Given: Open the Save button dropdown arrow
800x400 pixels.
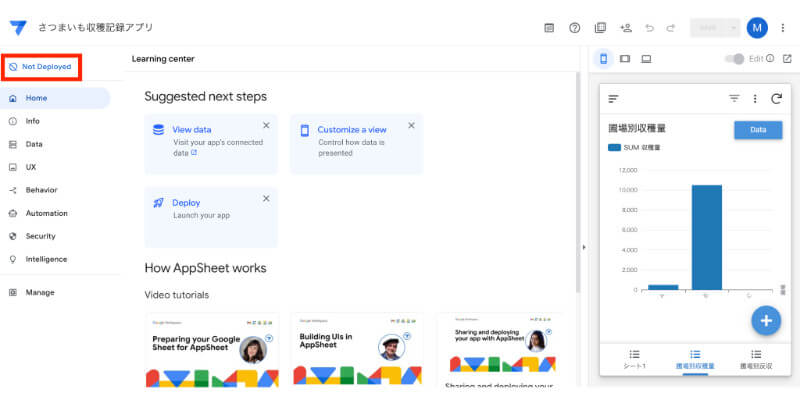Looking at the screenshot, I should coord(735,28).
